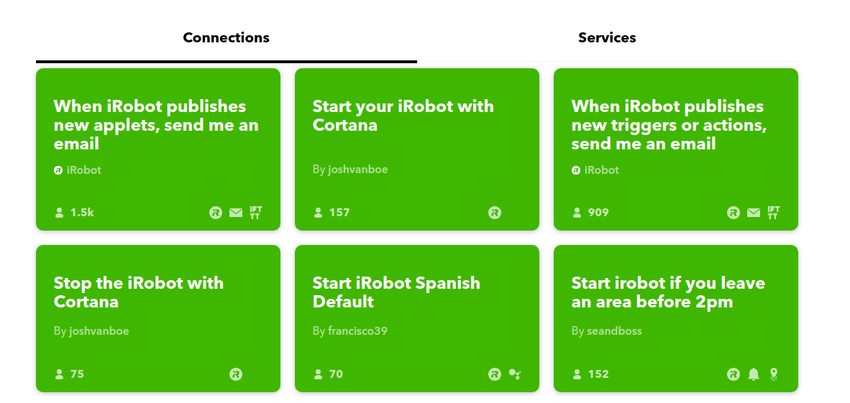Screen dimensions: 850x403
Task: Click the email icon on the new triggers card
Action: point(753,213)
